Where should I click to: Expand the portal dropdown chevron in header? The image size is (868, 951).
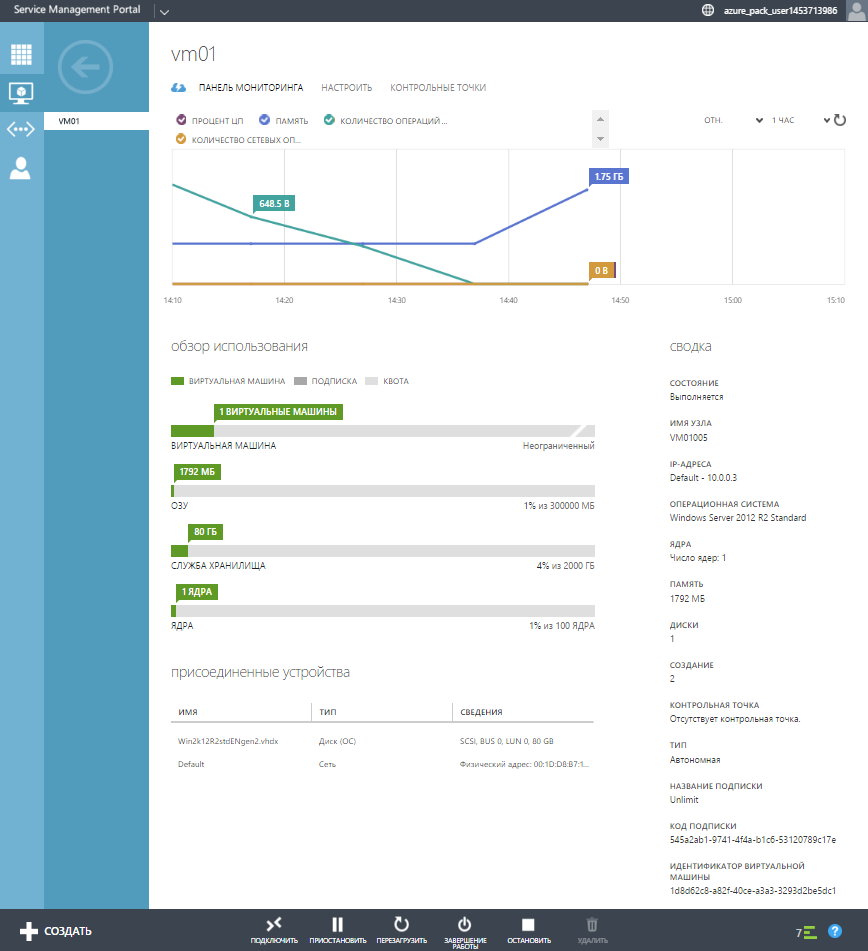point(164,11)
